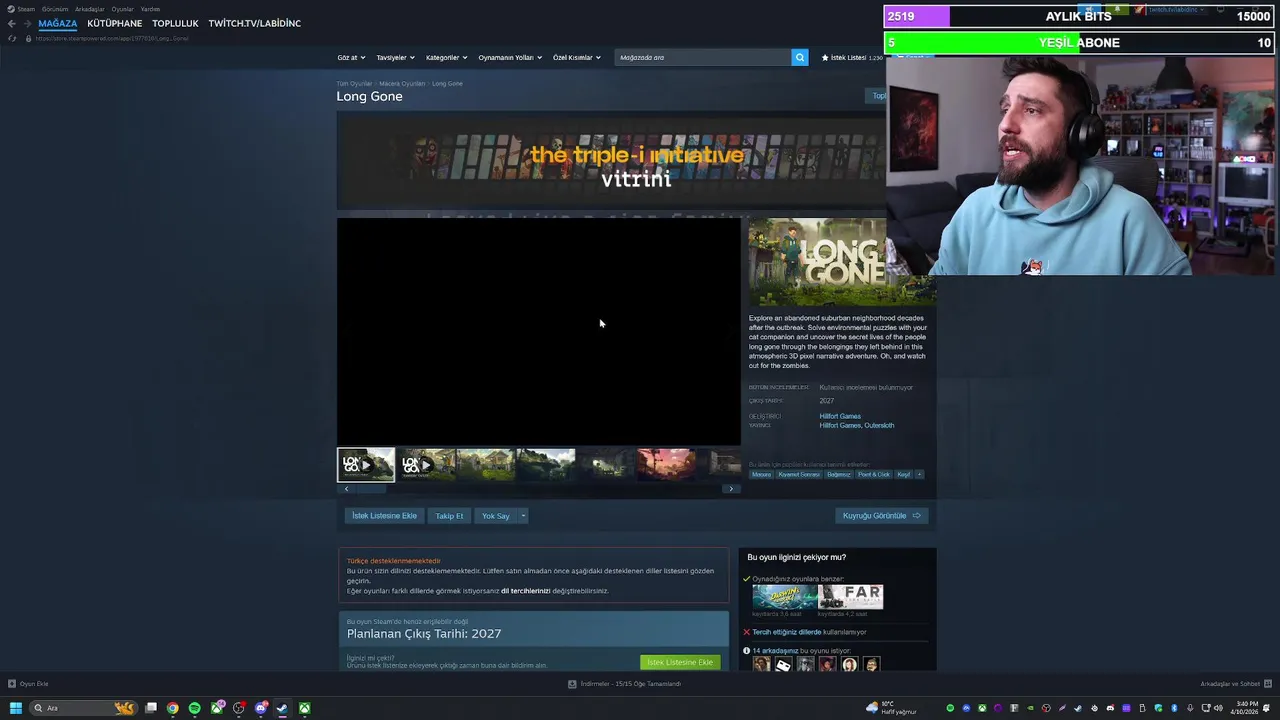Open the Oyunlar menu
This screenshot has height=720, width=1280.
click(x=122, y=9)
